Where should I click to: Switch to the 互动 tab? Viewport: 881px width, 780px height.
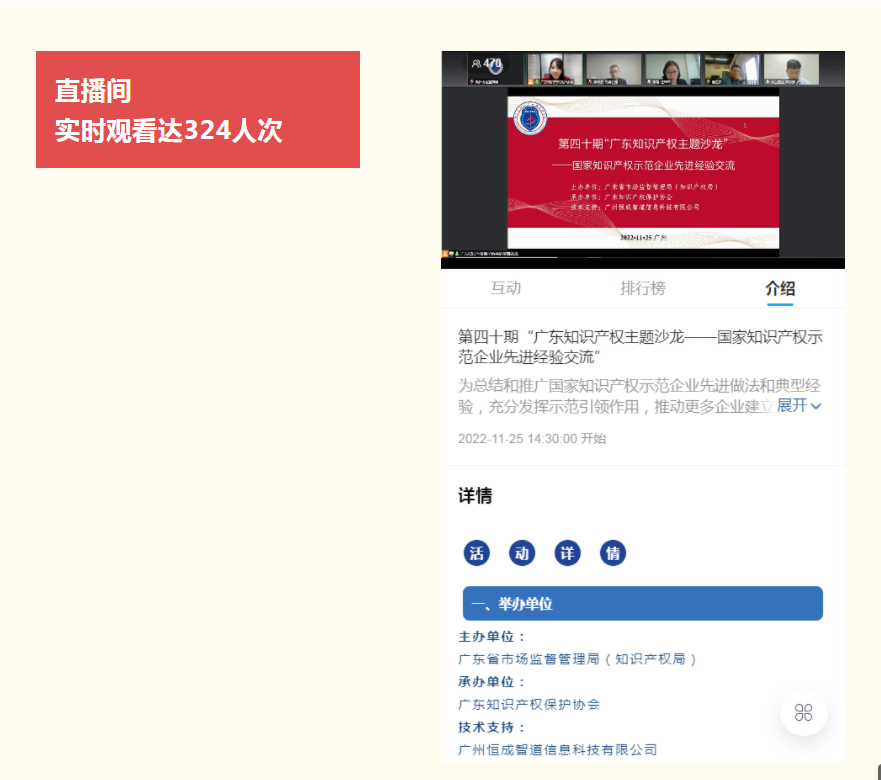point(506,288)
